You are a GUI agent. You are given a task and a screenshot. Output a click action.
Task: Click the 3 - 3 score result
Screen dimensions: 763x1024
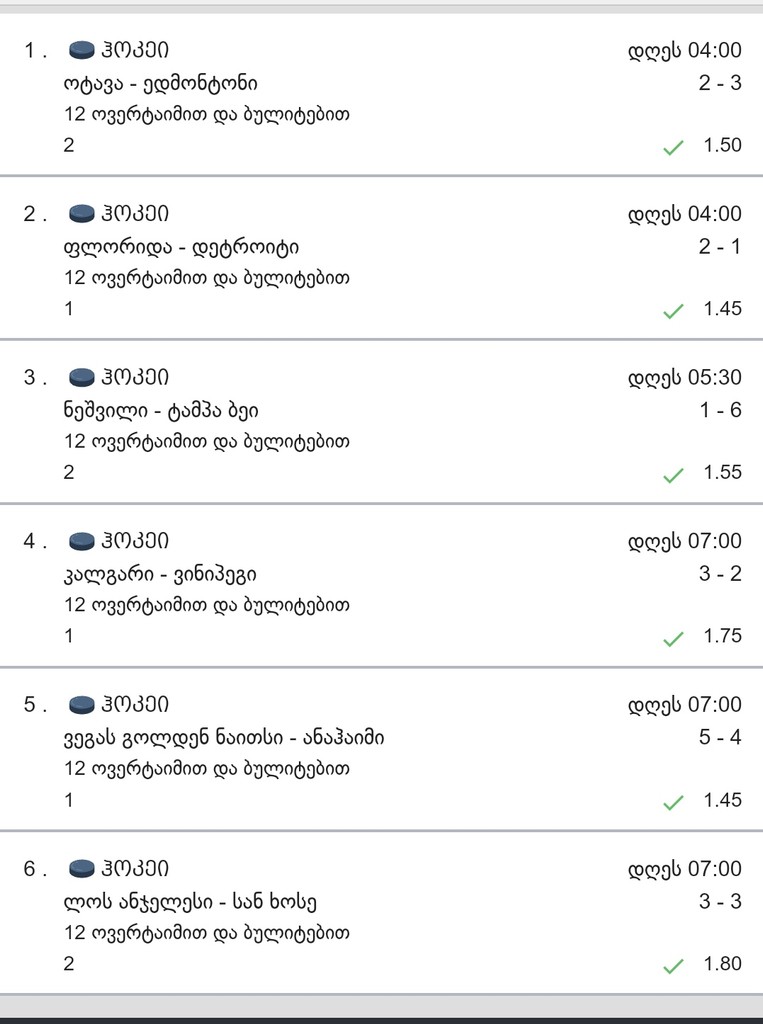720,901
